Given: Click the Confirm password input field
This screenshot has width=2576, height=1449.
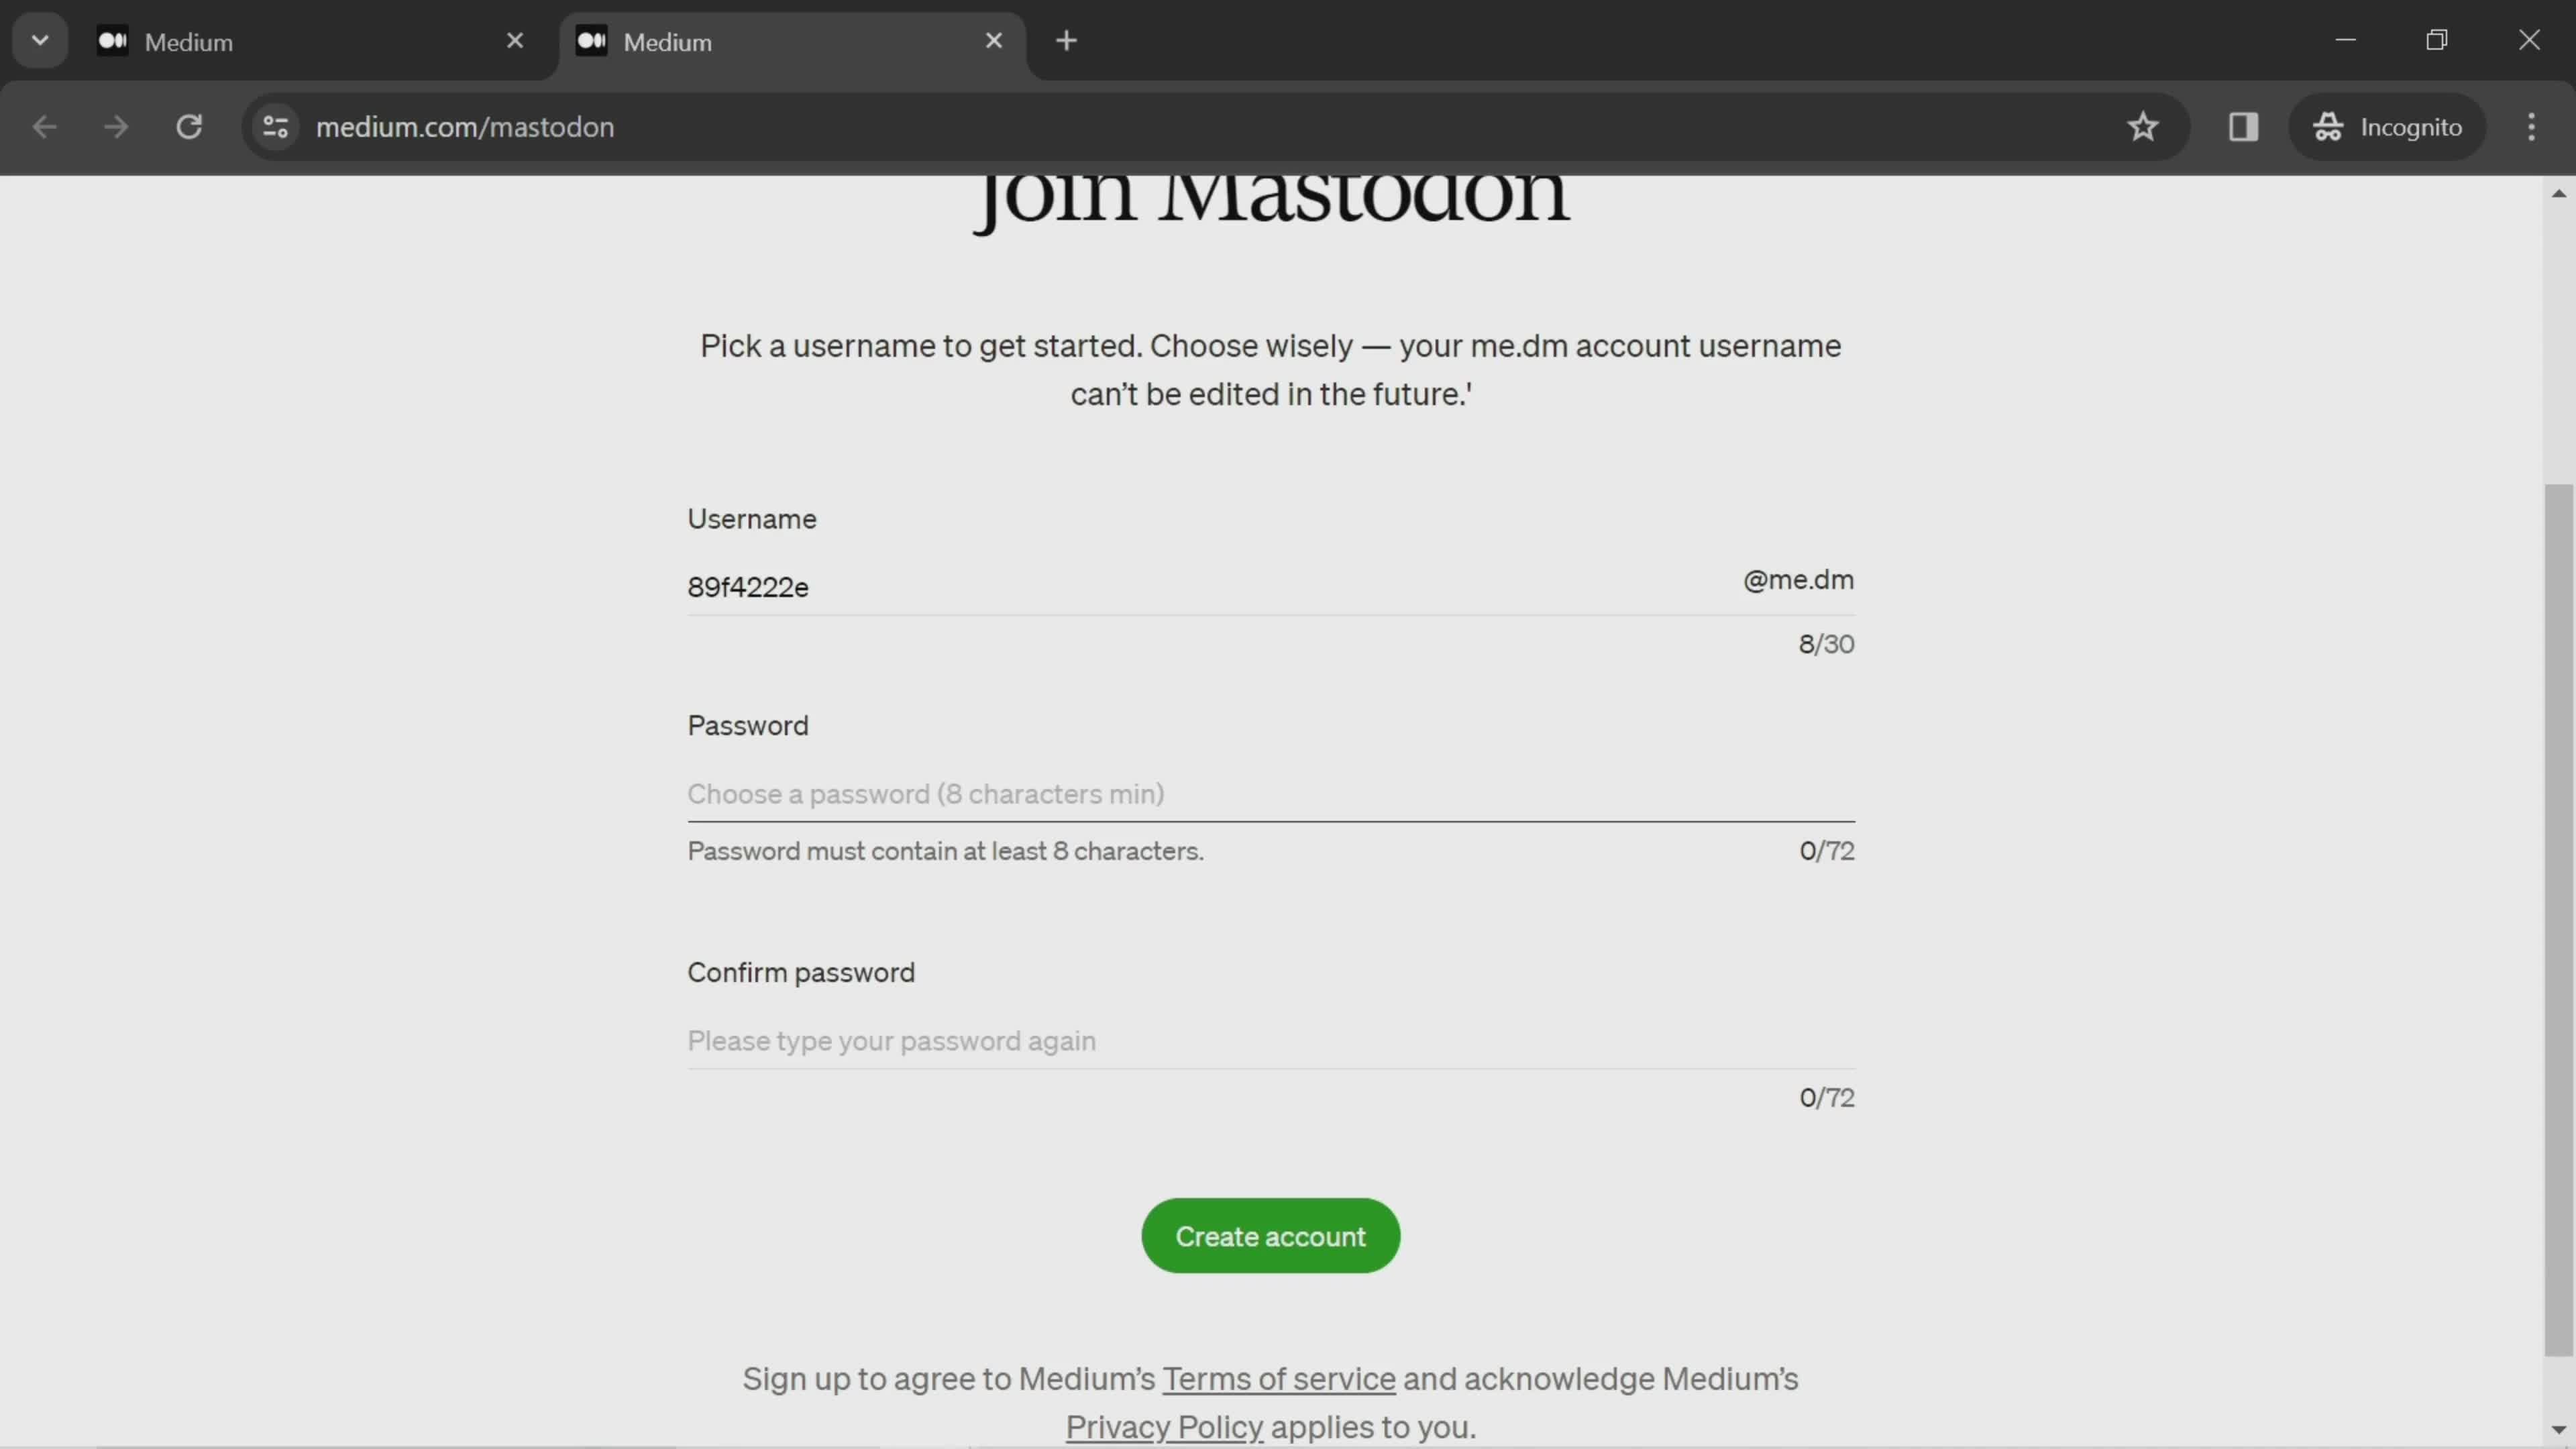Looking at the screenshot, I should coord(1271,1038).
